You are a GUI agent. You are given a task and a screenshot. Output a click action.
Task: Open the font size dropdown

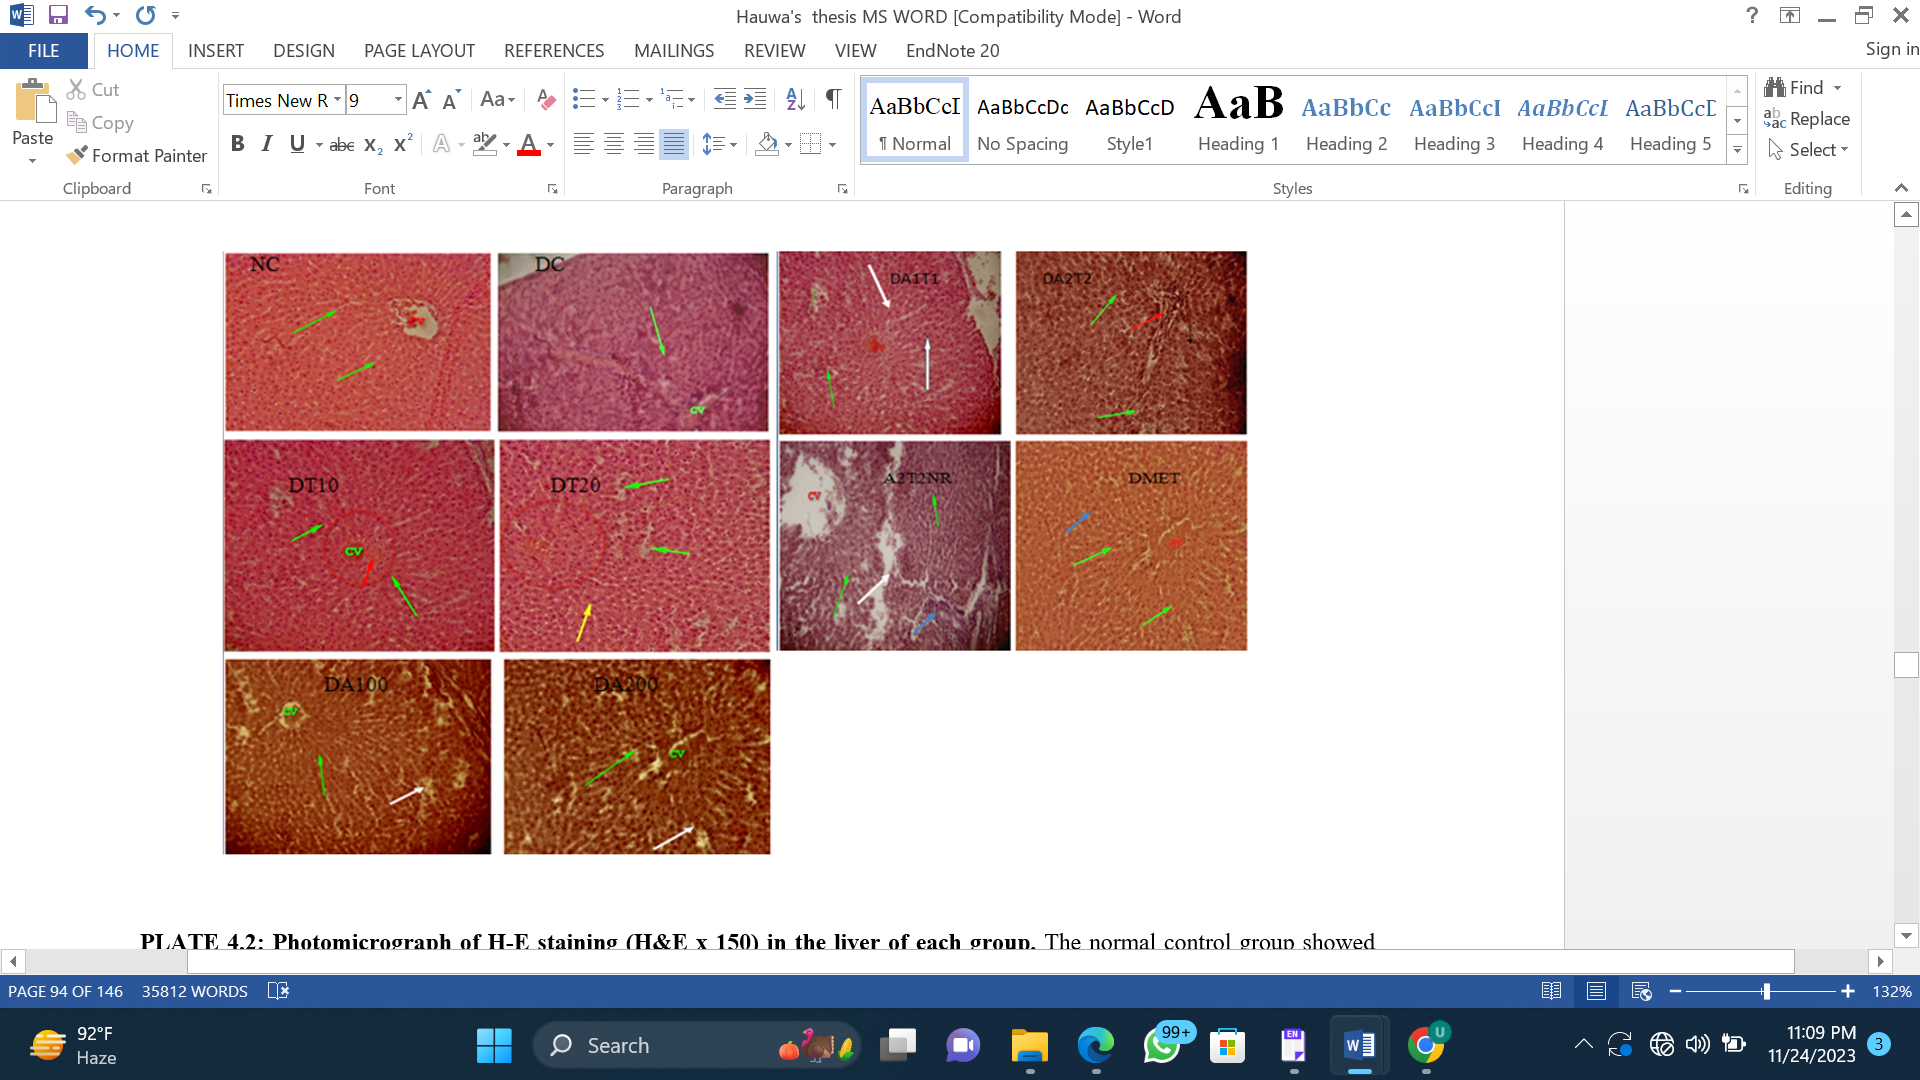coord(397,100)
